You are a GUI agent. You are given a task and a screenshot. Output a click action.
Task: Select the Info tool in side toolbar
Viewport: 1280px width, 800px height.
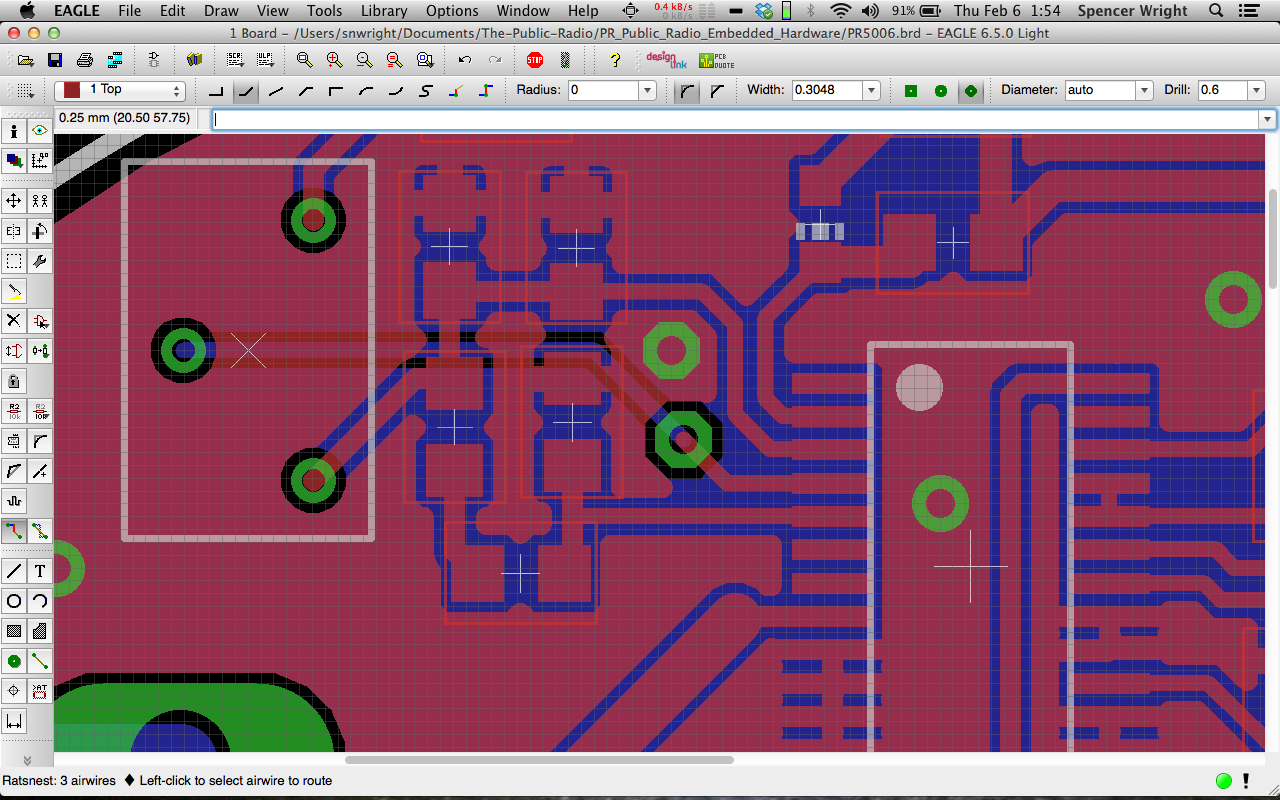coord(14,131)
